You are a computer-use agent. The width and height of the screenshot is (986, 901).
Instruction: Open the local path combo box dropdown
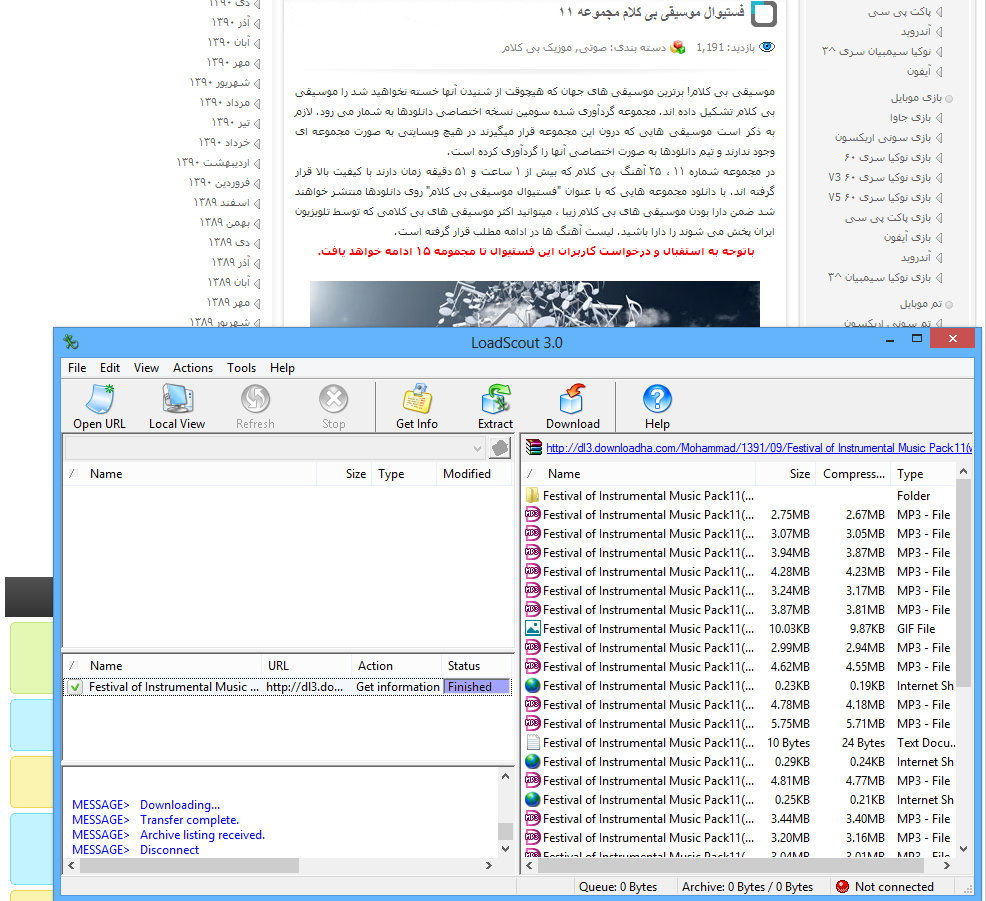coord(476,448)
